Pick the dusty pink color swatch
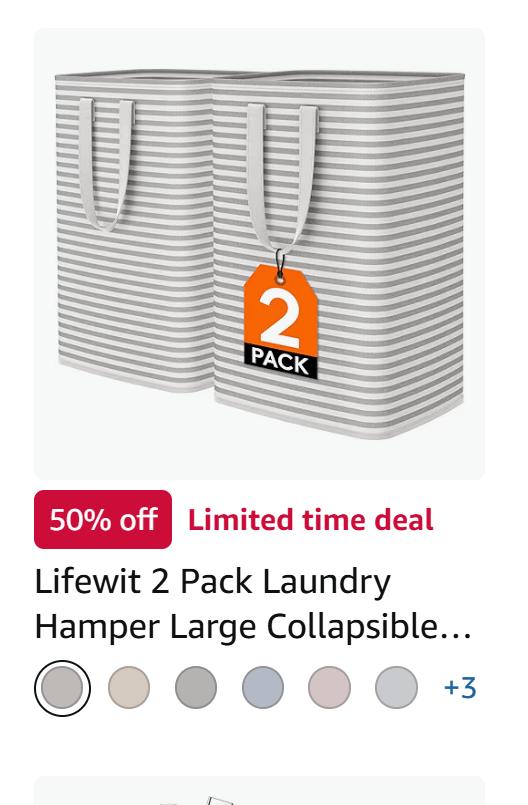The width and height of the screenshot is (528, 805). pyautogui.click(x=329, y=688)
